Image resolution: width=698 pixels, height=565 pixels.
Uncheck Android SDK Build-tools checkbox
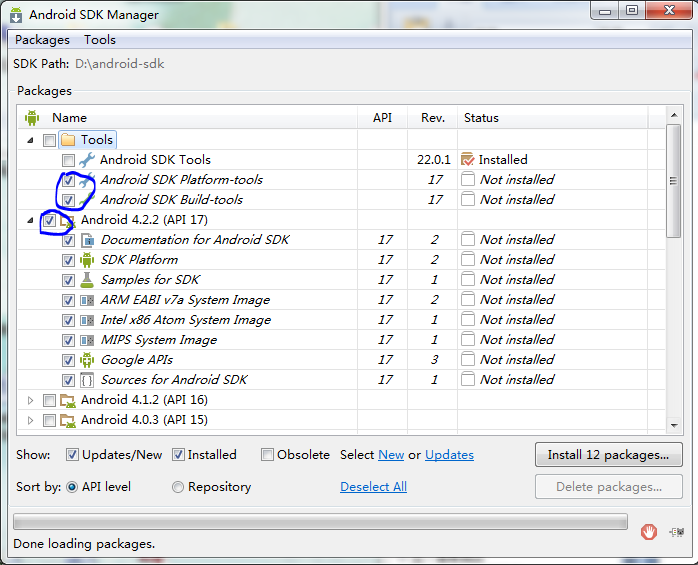coord(68,200)
